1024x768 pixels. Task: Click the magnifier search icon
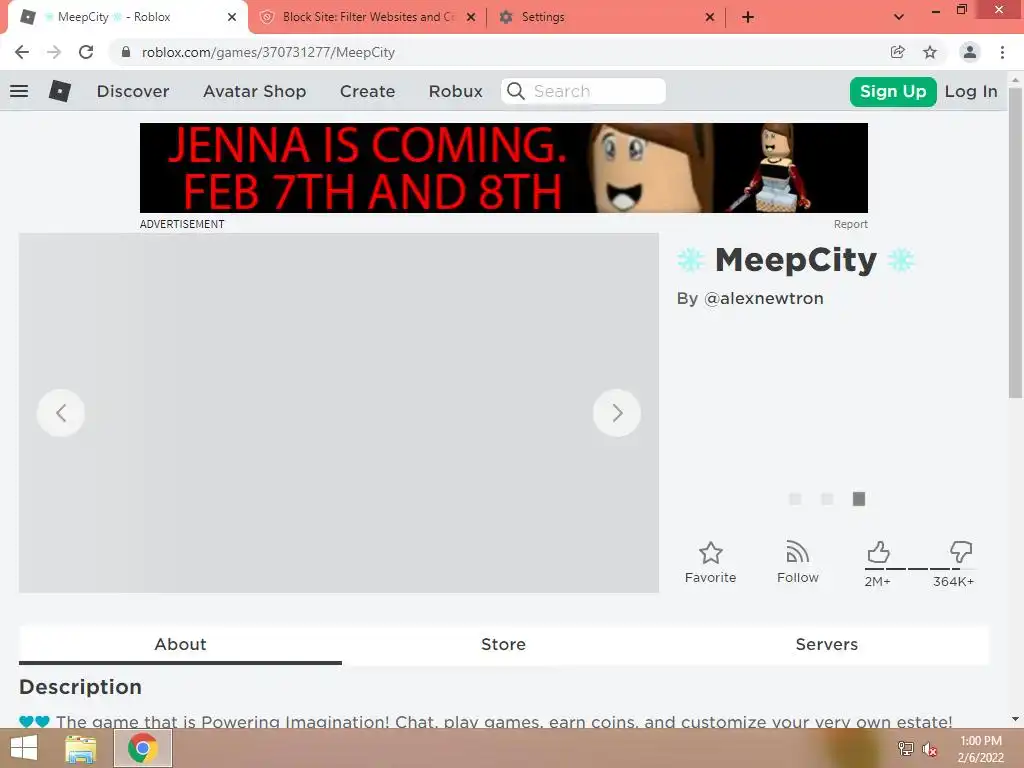click(516, 91)
